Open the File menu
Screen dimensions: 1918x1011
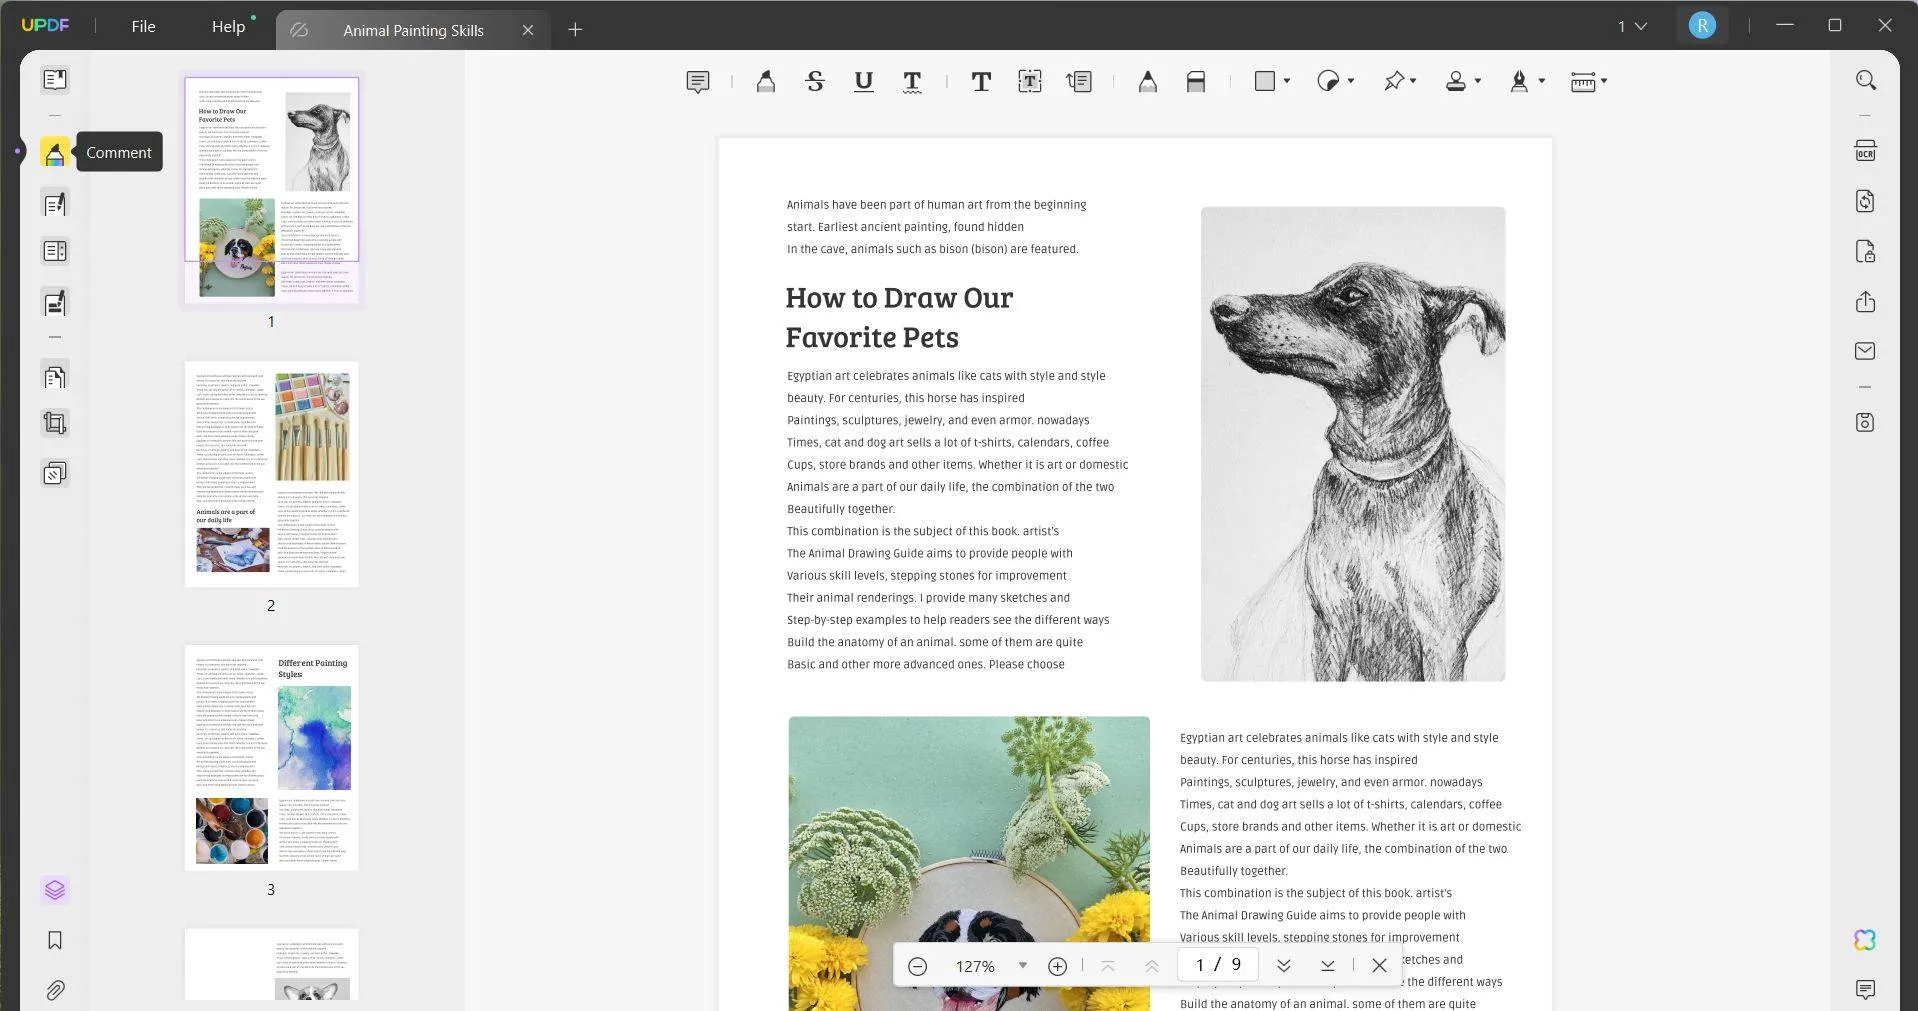point(143,27)
